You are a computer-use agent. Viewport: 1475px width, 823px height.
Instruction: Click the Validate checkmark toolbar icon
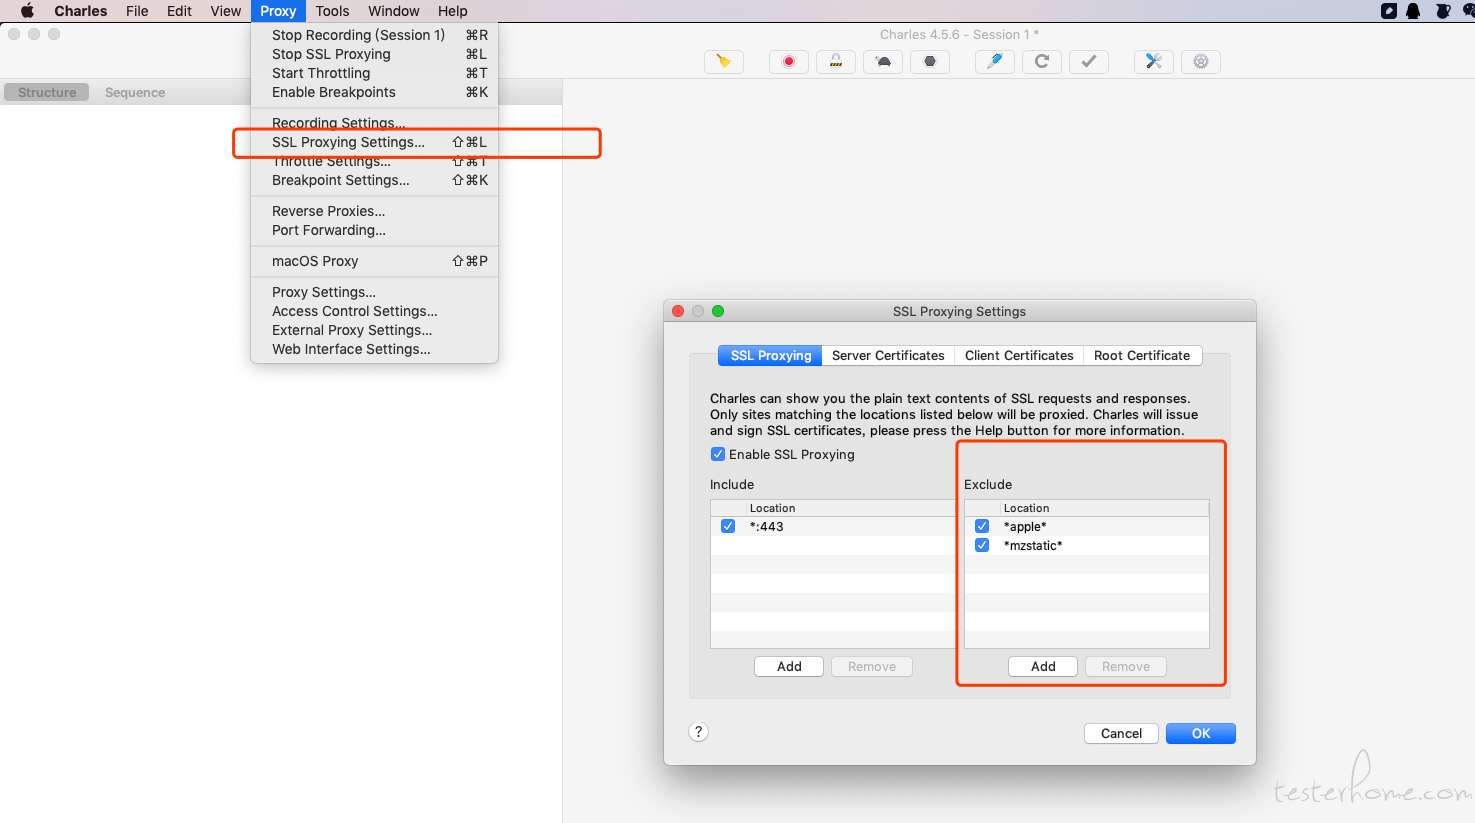coord(1089,62)
